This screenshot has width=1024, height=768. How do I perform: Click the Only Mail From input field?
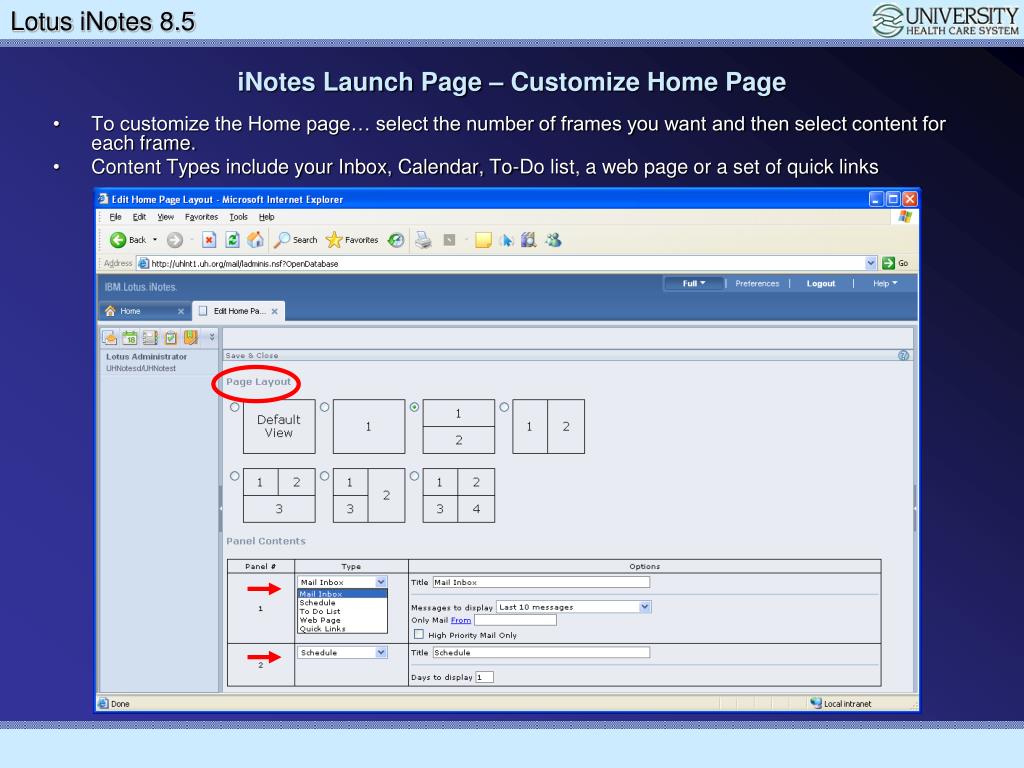point(515,620)
